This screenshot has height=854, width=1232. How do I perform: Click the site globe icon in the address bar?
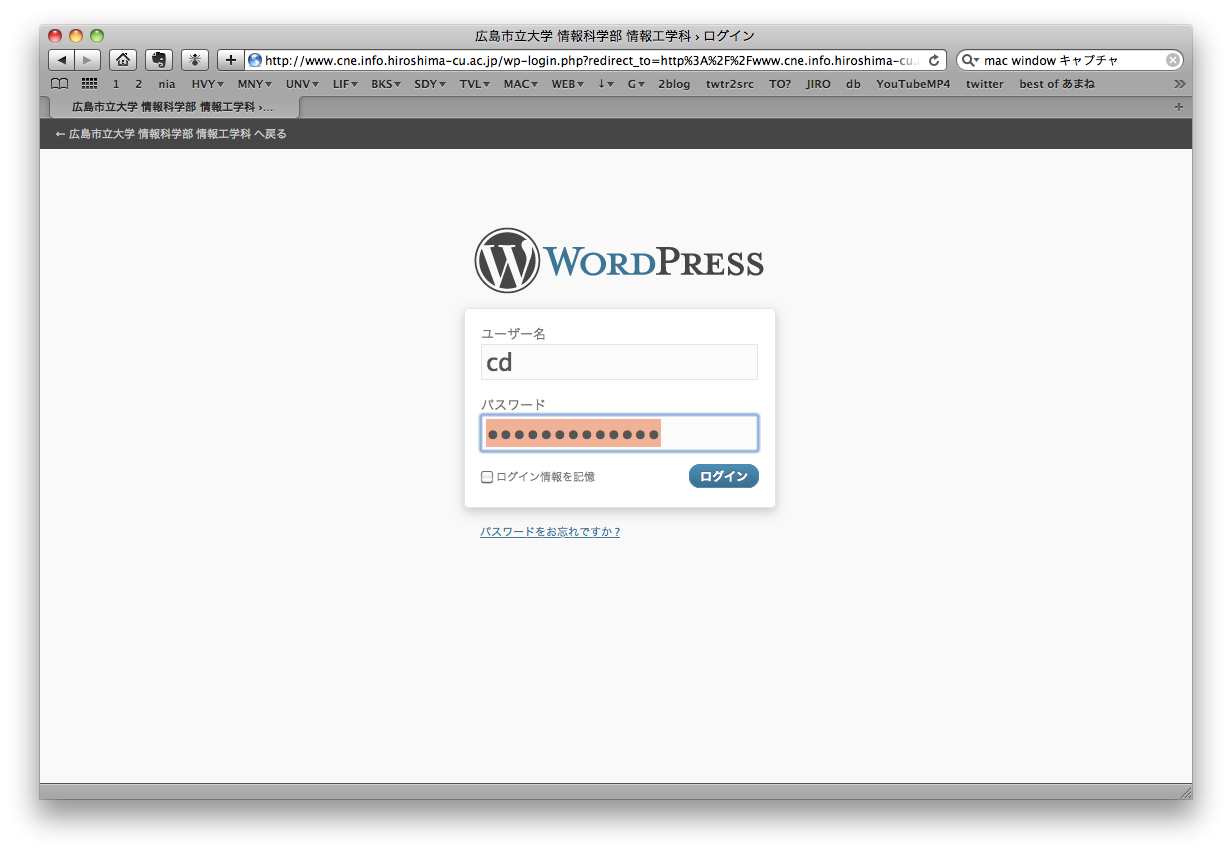(255, 60)
